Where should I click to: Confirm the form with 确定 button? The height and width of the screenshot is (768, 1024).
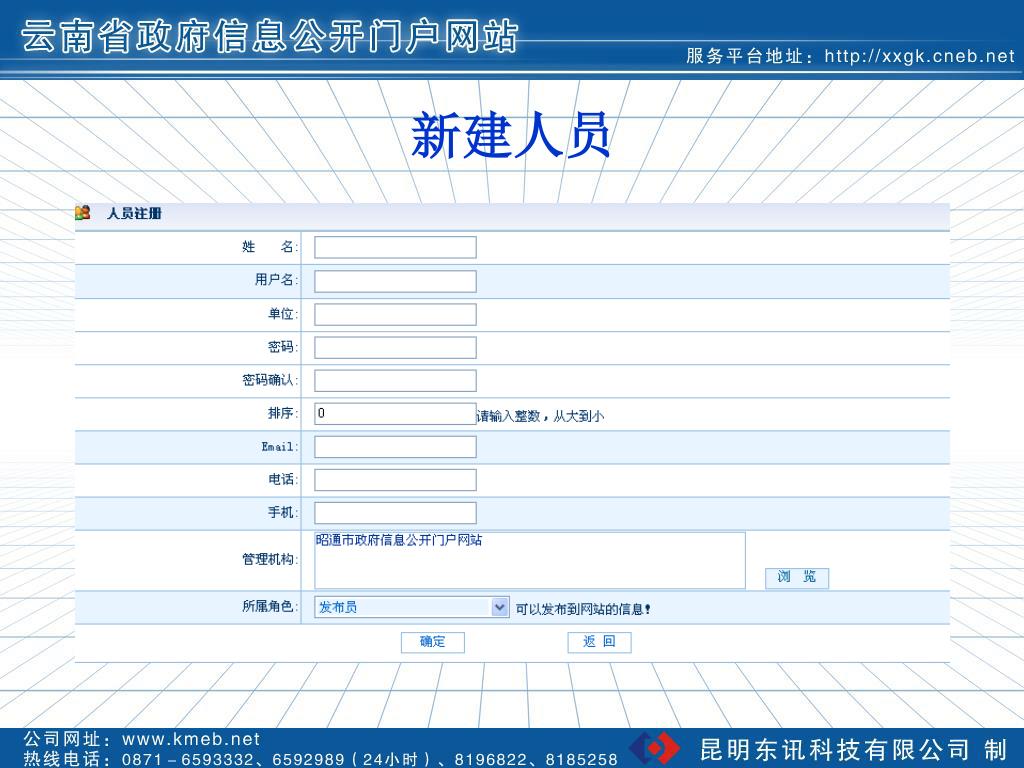pyautogui.click(x=432, y=642)
